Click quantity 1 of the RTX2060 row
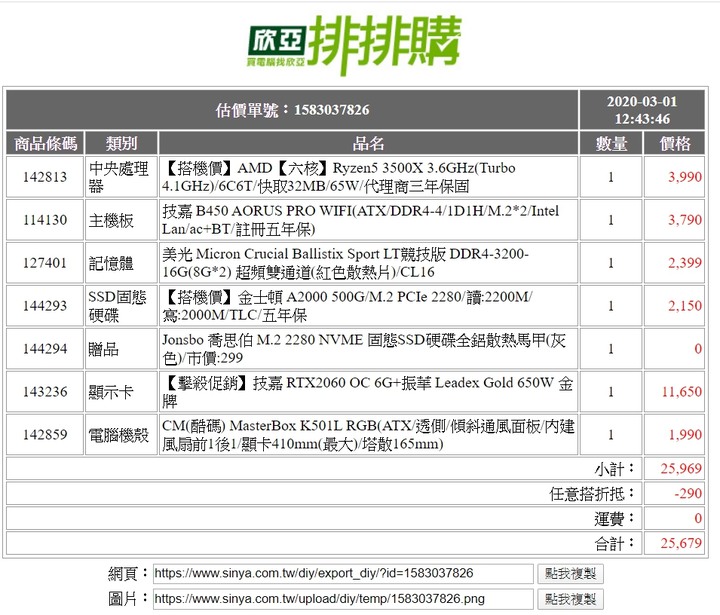 click(x=611, y=392)
